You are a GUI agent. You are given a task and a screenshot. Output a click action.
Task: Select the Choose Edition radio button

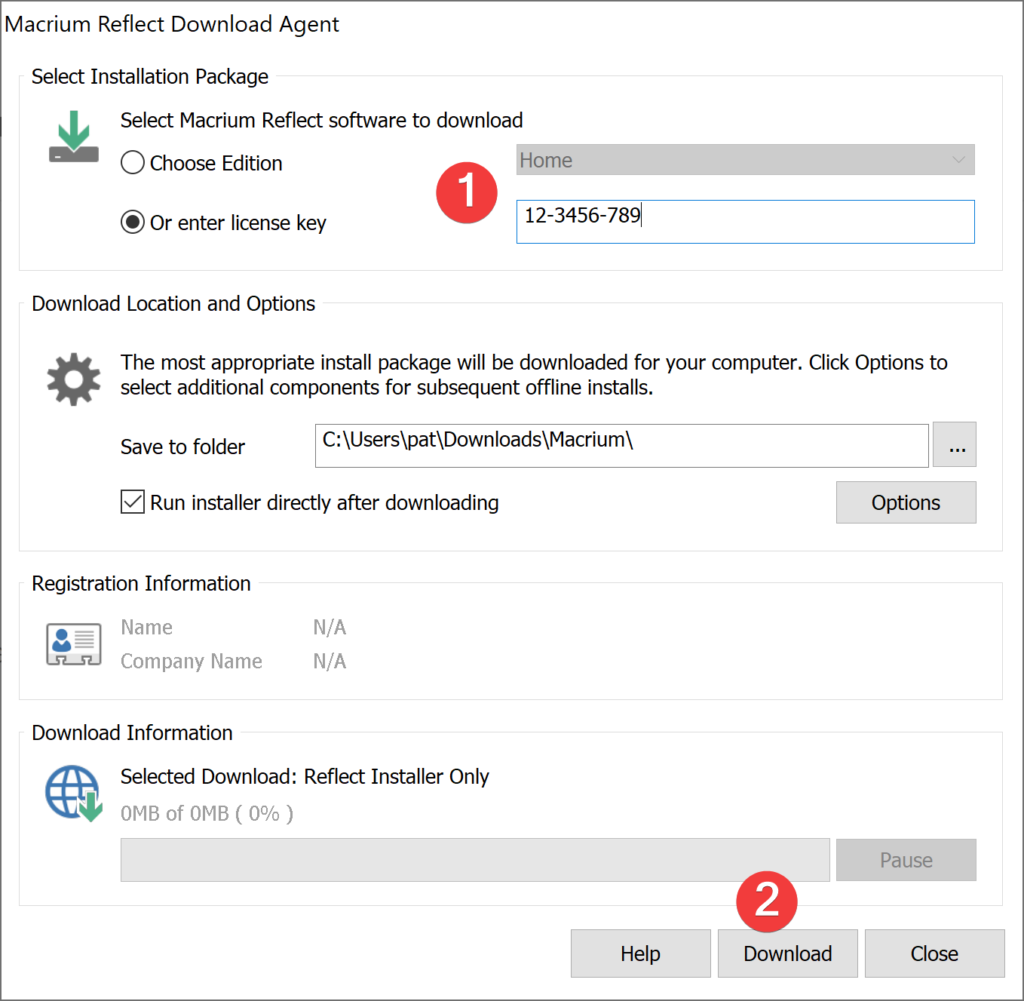(x=133, y=163)
